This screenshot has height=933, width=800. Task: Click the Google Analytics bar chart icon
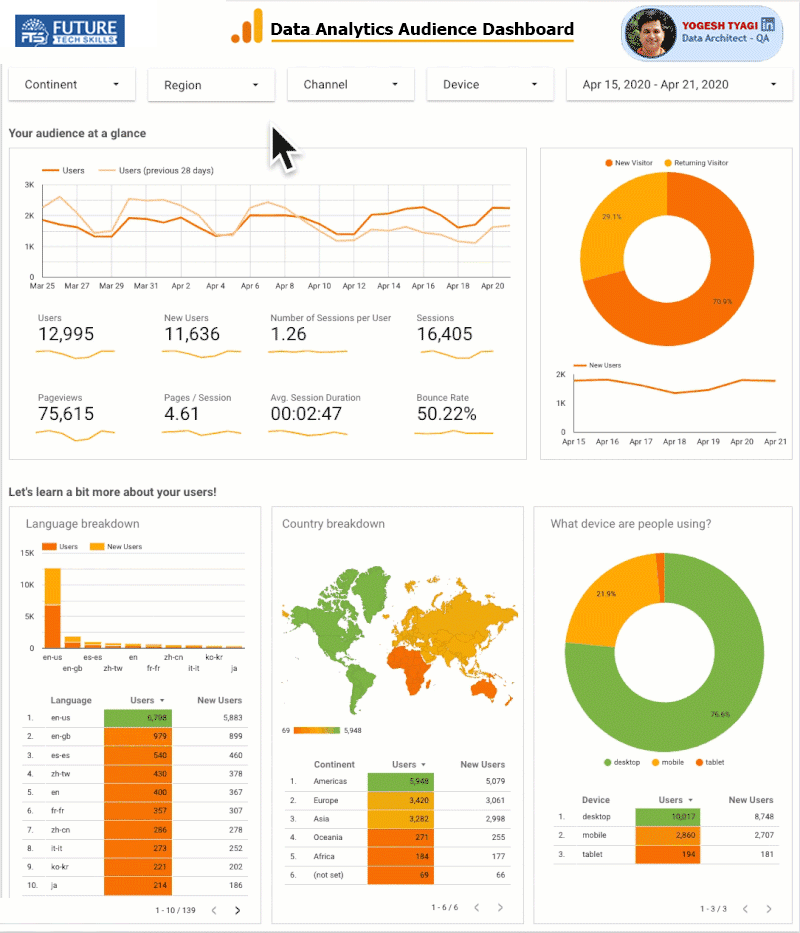coord(247,28)
